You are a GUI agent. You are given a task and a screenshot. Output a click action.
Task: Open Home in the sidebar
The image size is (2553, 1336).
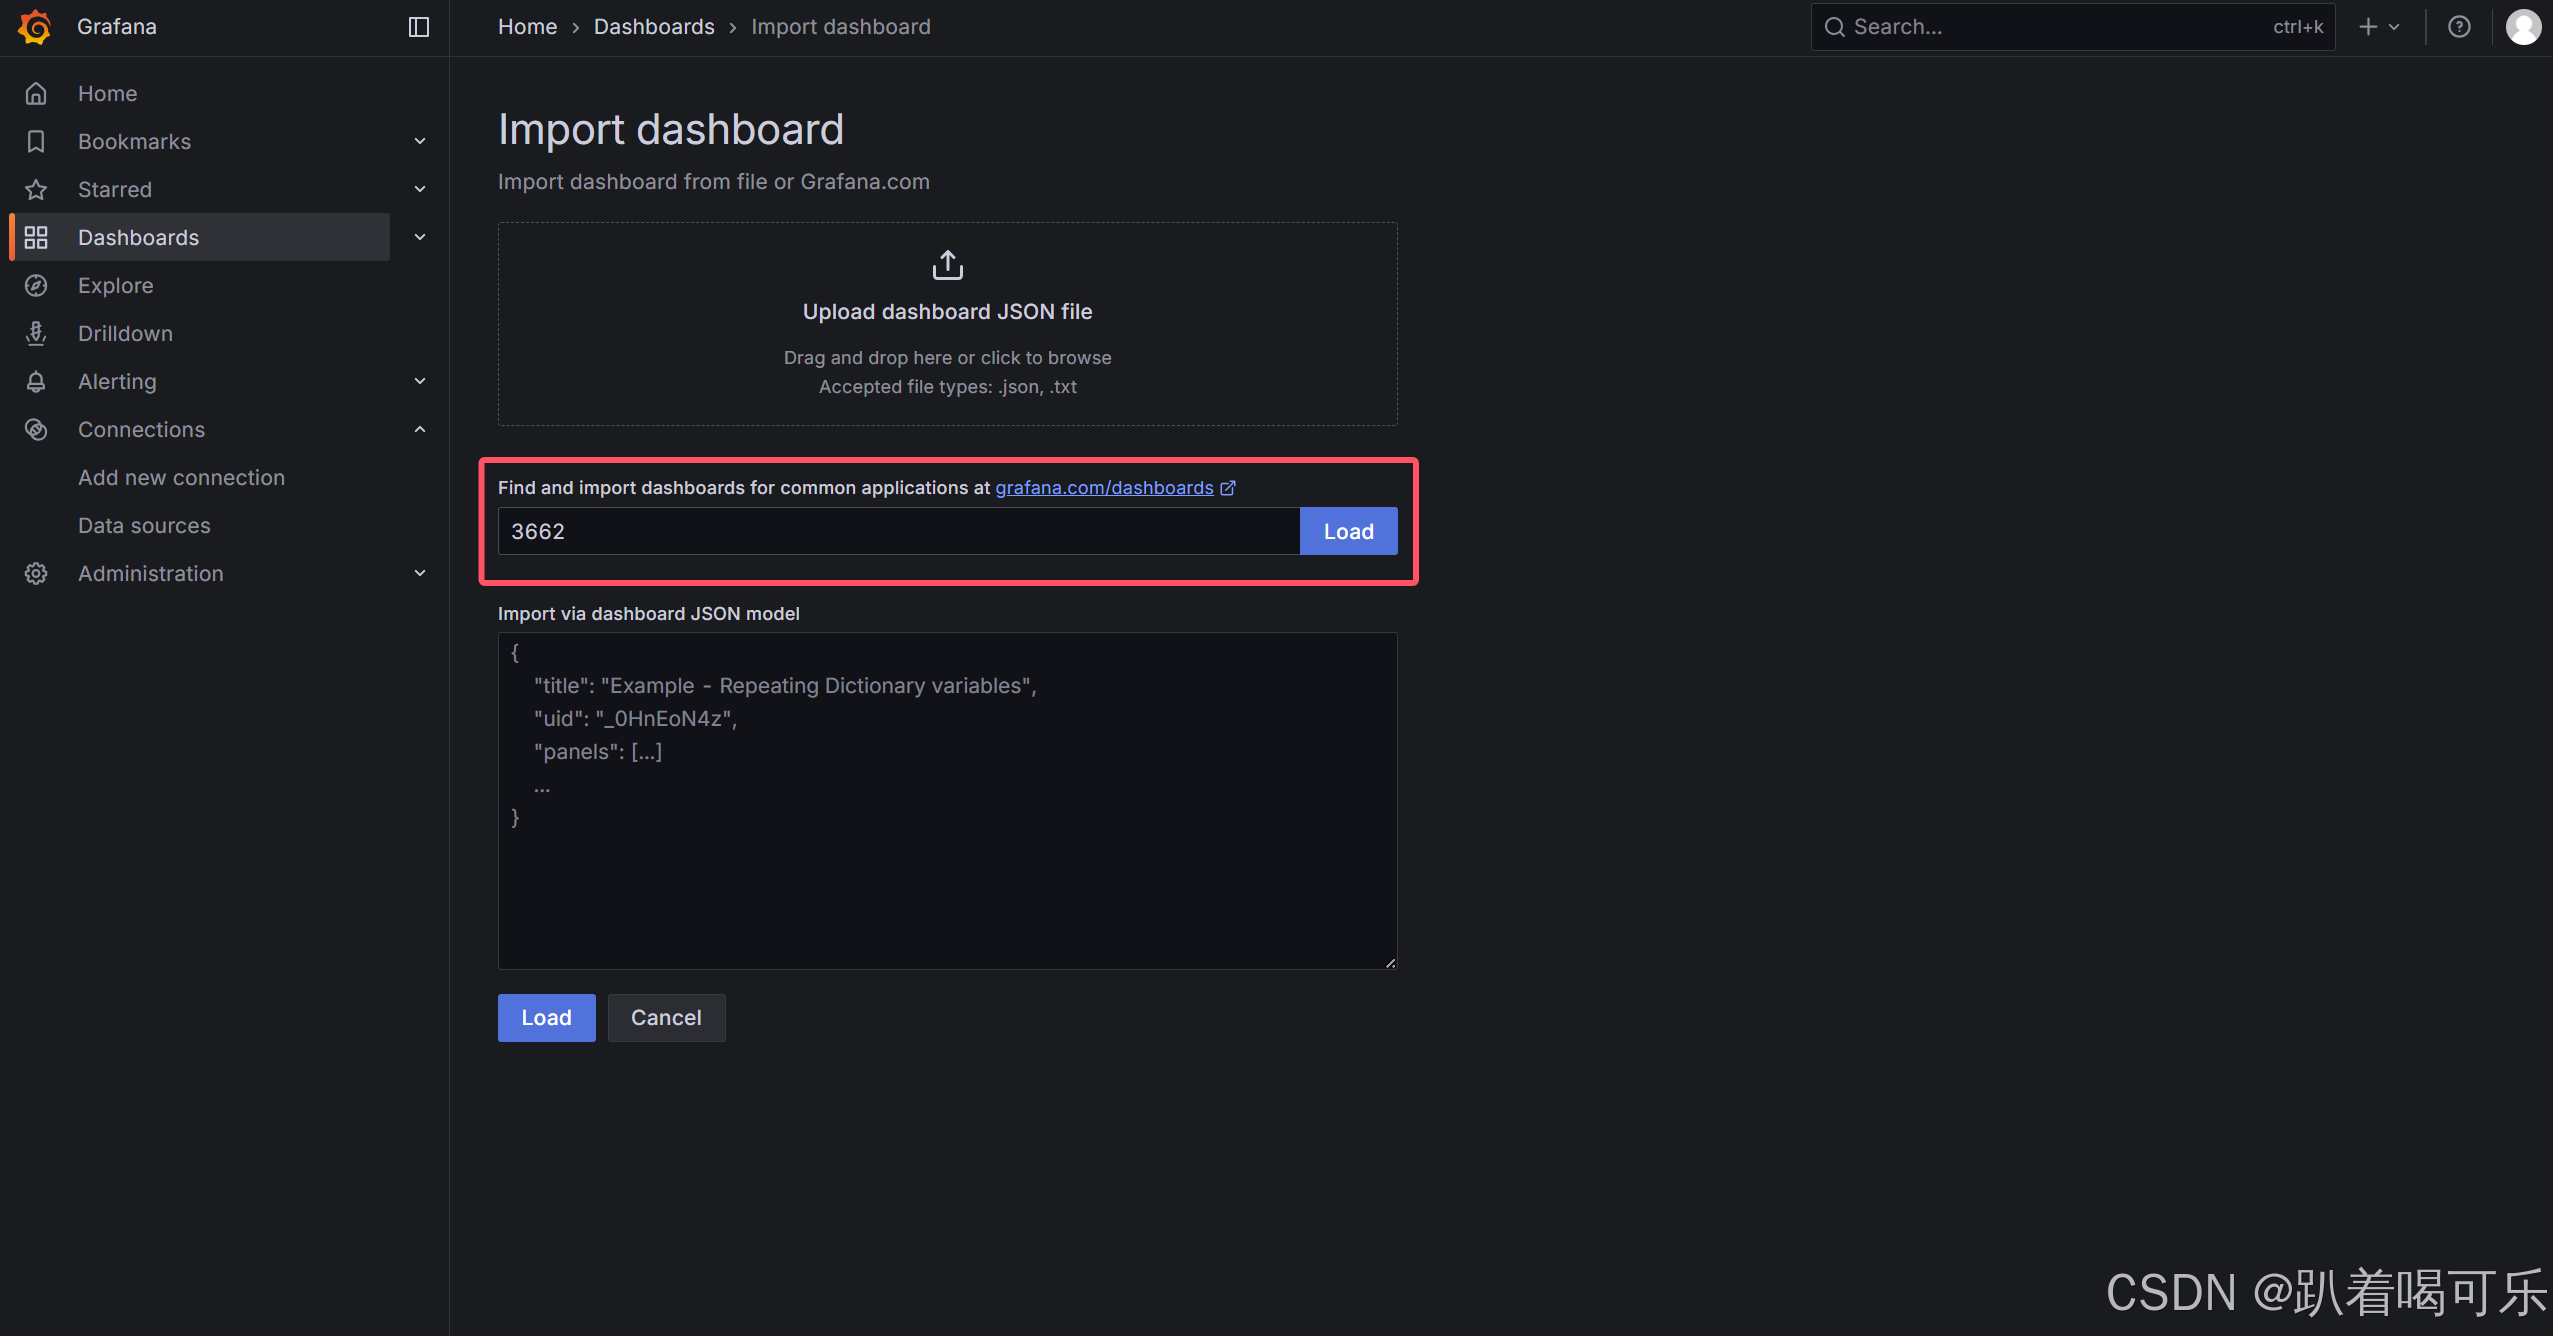(108, 93)
